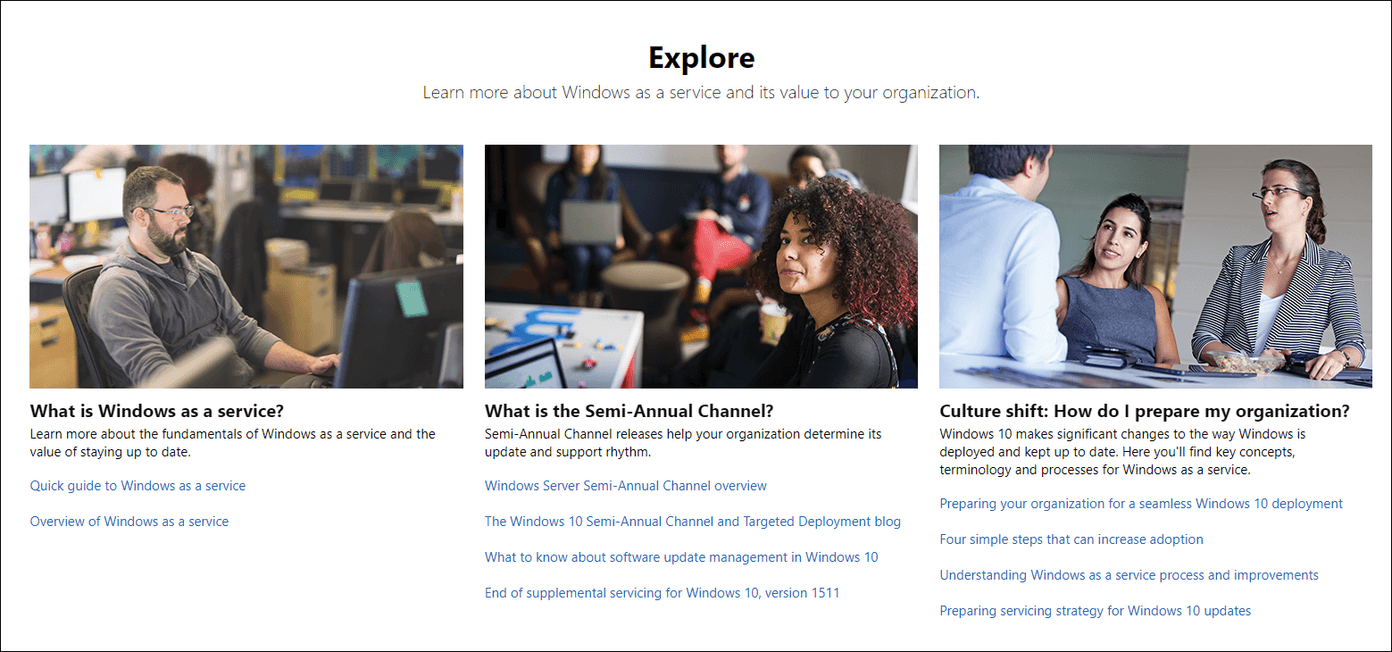The width and height of the screenshot is (1392, 652).
Task: Click the photo of the bearded man at a computer
Action: click(x=246, y=266)
